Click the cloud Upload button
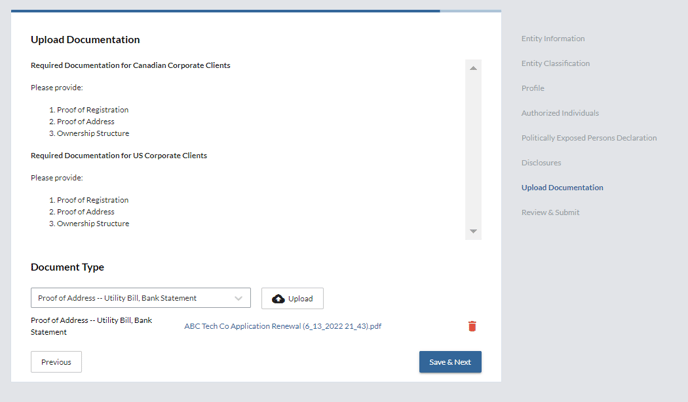 point(292,298)
